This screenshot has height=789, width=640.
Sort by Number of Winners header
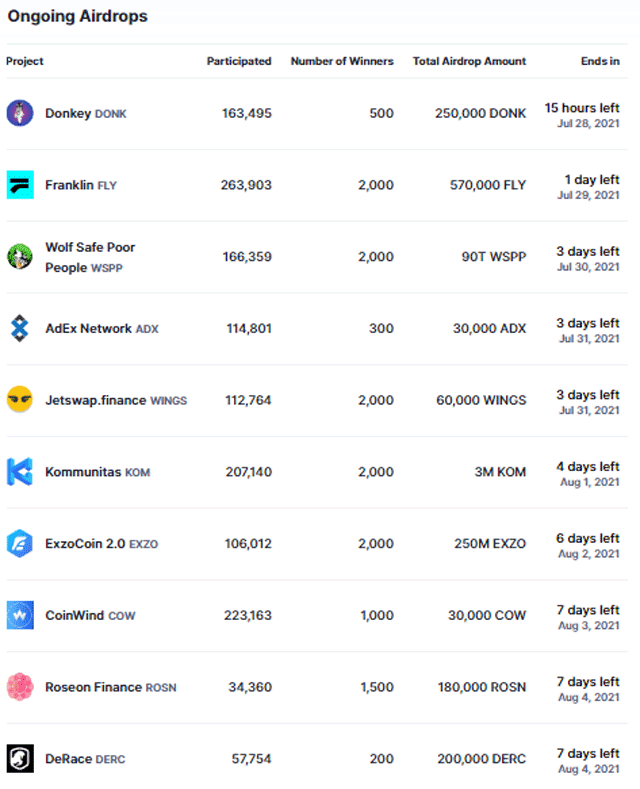tap(342, 61)
